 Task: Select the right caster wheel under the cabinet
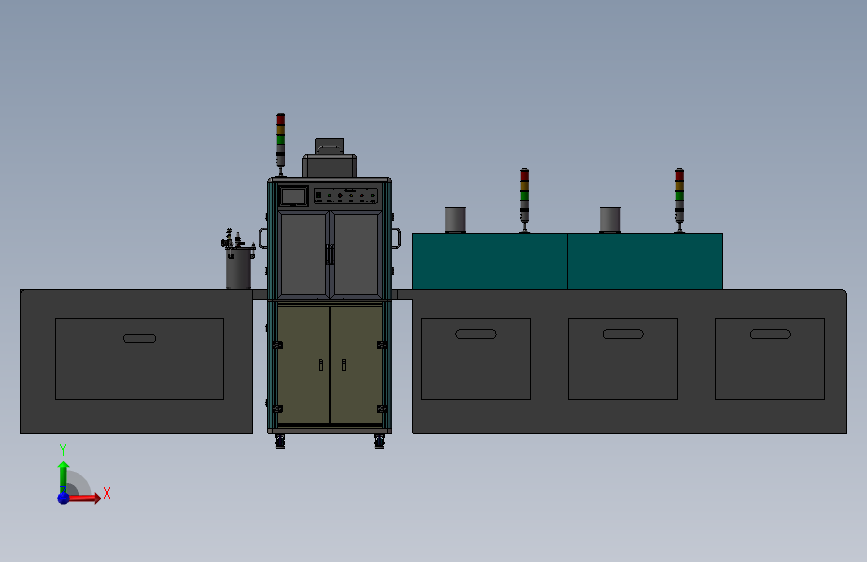click(379, 441)
